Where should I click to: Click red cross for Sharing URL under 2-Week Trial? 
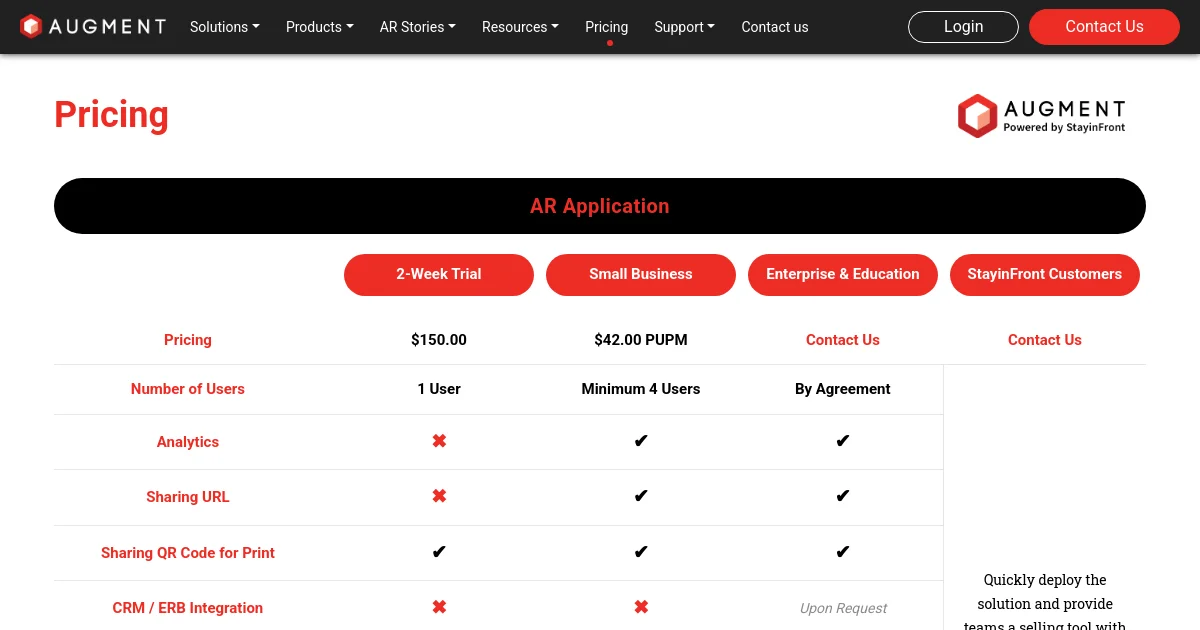click(x=439, y=496)
